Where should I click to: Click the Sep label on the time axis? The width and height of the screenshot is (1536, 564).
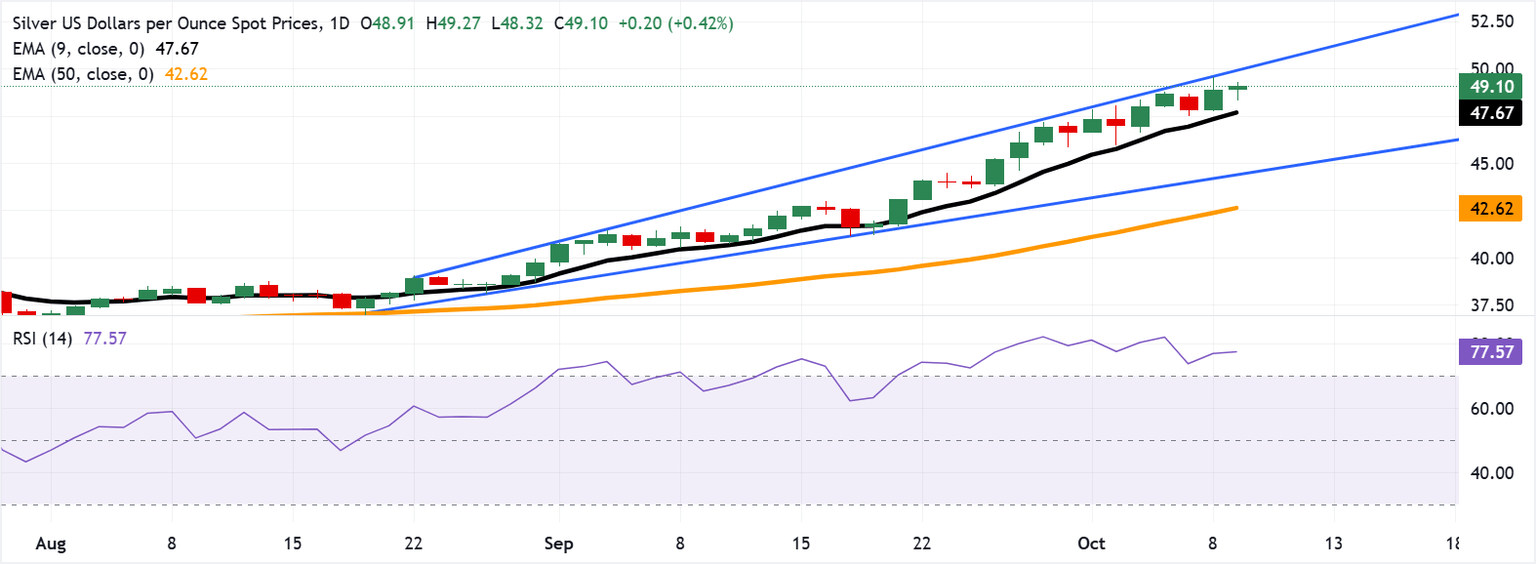coord(559,544)
